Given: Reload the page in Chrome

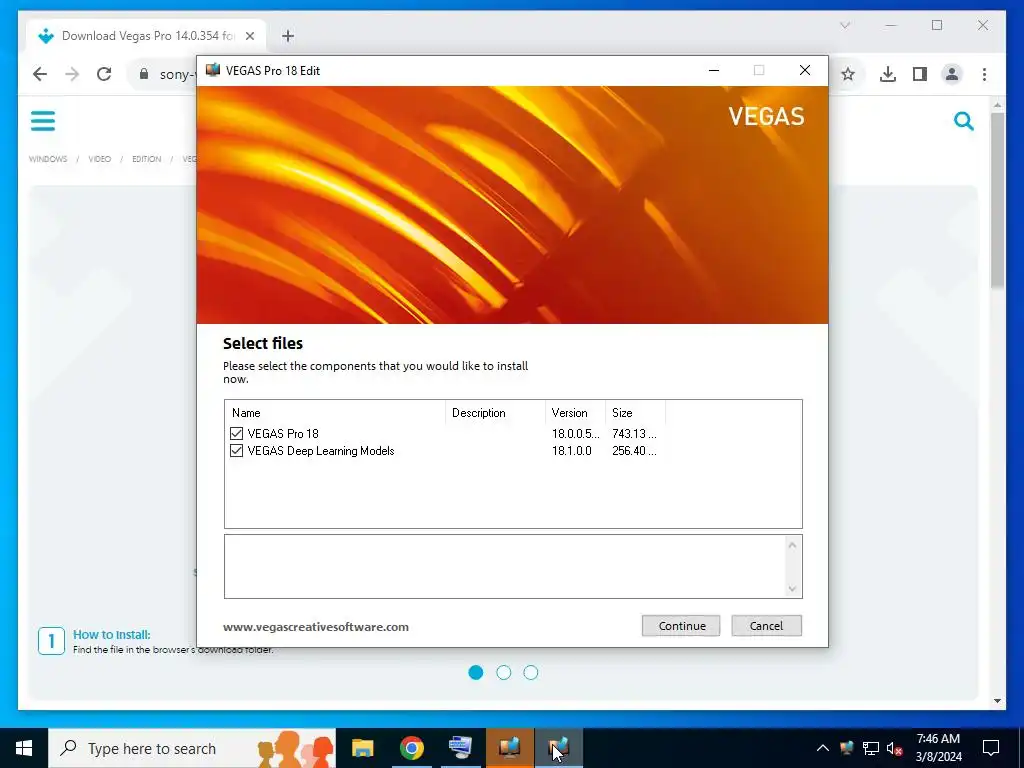Looking at the screenshot, I should tap(104, 74).
